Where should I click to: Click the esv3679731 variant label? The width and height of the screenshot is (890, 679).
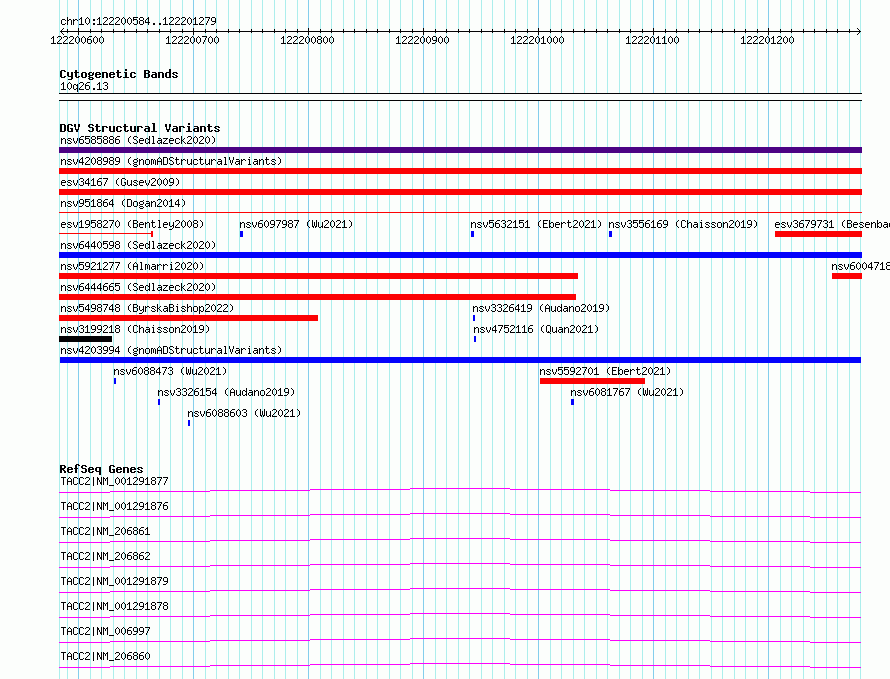point(832,224)
